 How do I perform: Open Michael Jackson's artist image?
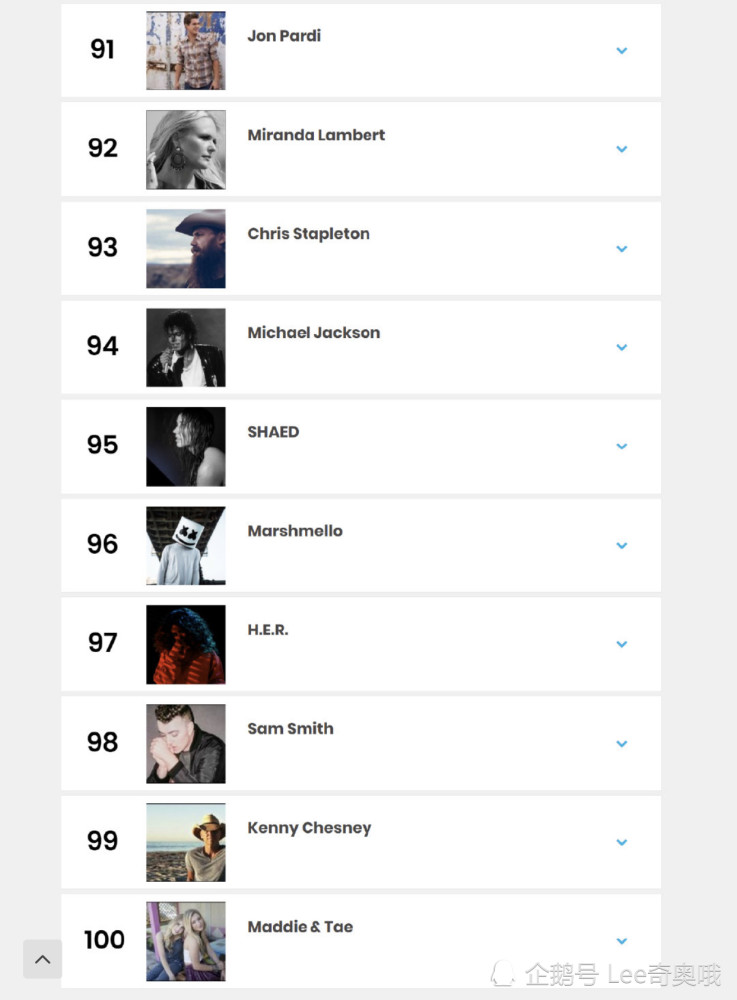point(186,347)
